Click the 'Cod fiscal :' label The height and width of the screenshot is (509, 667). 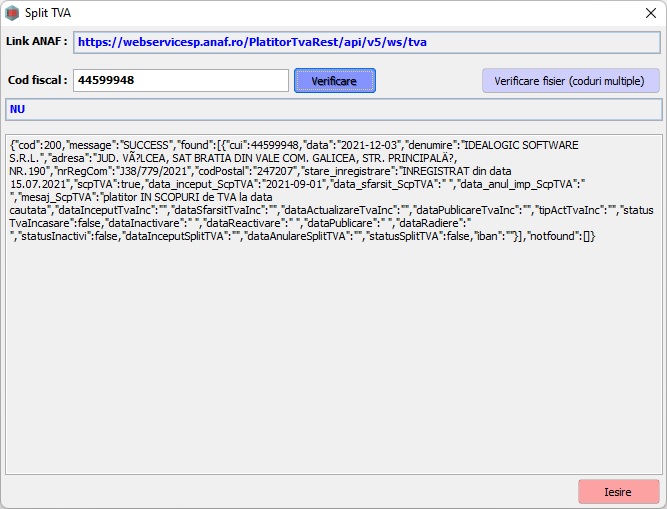(x=37, y=80)
